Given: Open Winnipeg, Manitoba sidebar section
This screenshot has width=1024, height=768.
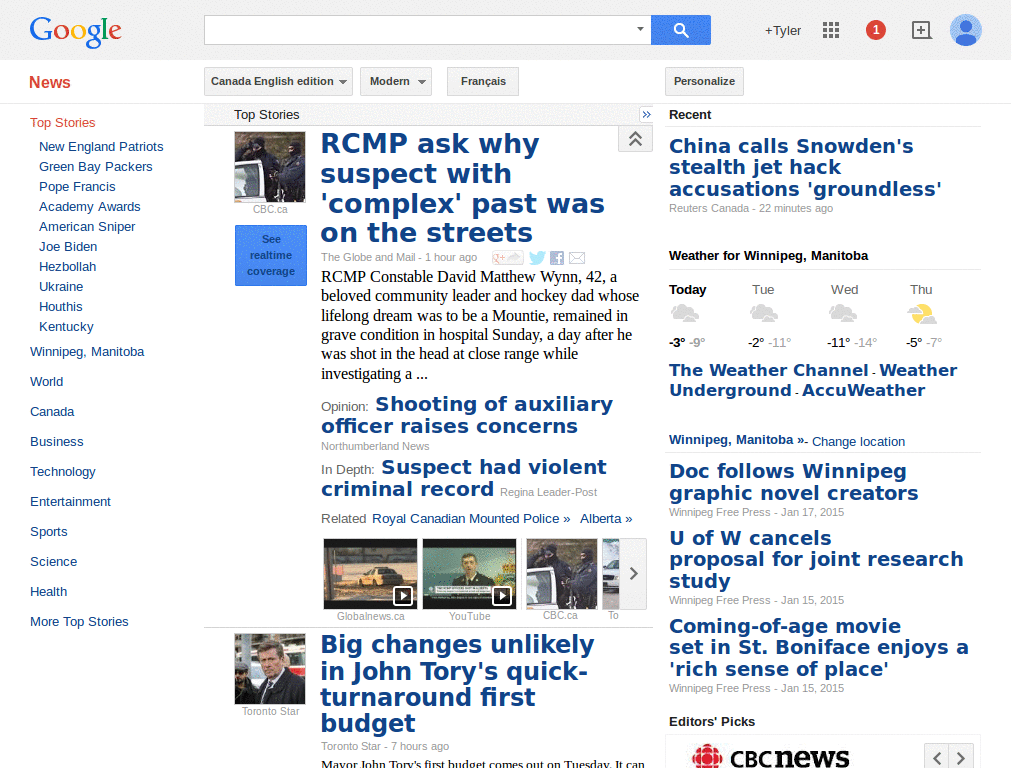Looking at the screenshot, I should pos(87,351).
